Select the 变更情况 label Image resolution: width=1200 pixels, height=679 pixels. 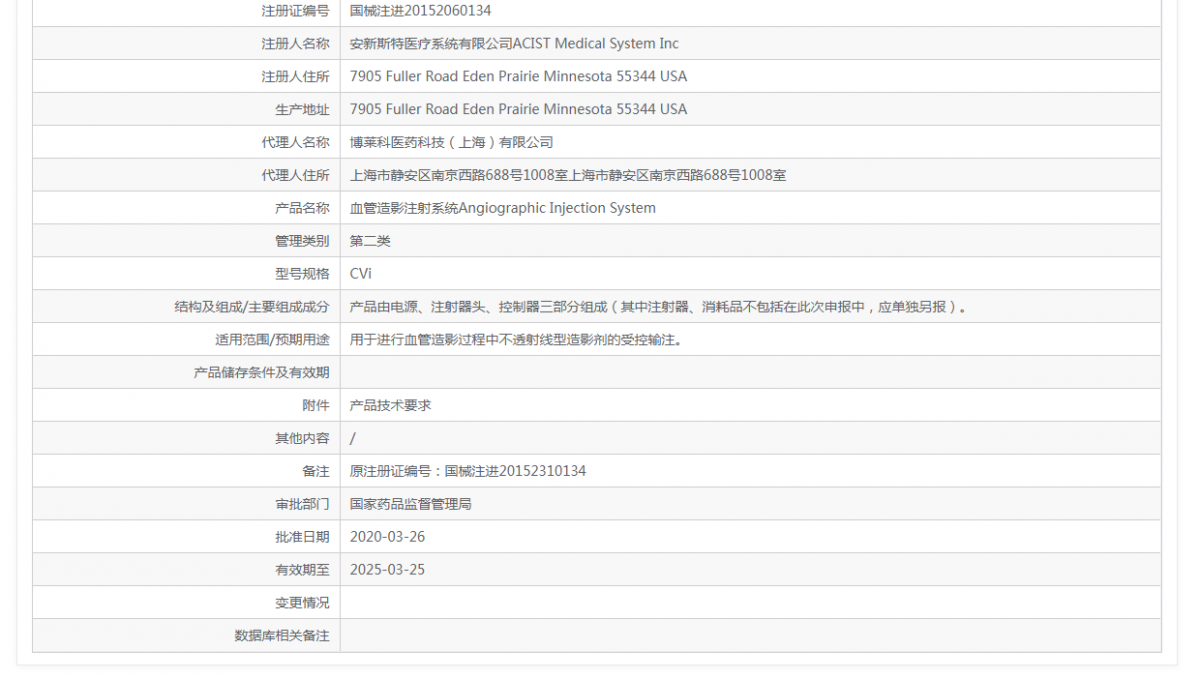click(x=302, y=603)
